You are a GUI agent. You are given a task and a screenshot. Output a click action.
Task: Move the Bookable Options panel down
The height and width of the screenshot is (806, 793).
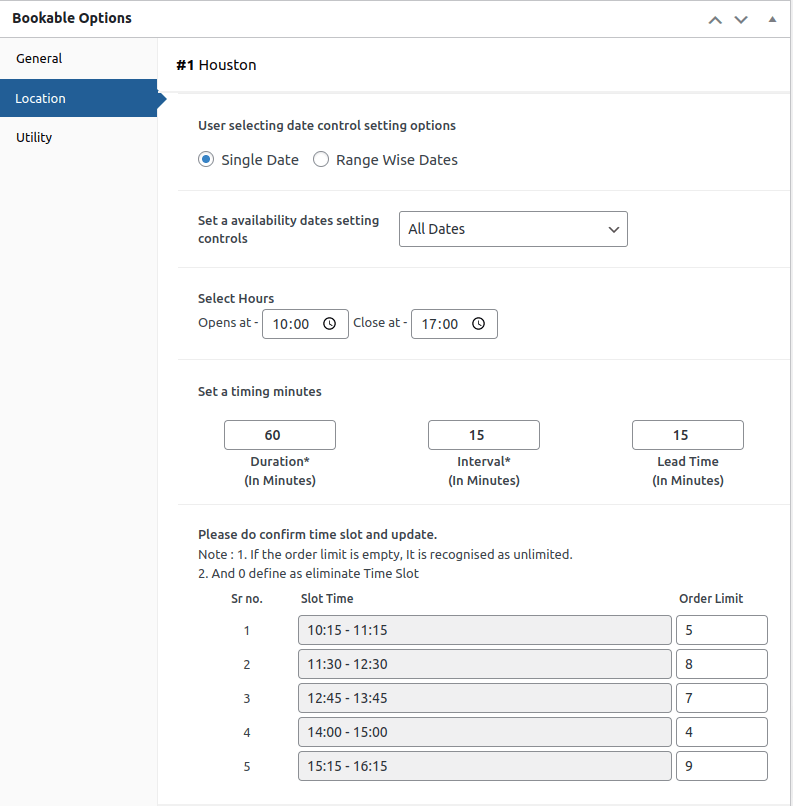[x=740, y=19]
